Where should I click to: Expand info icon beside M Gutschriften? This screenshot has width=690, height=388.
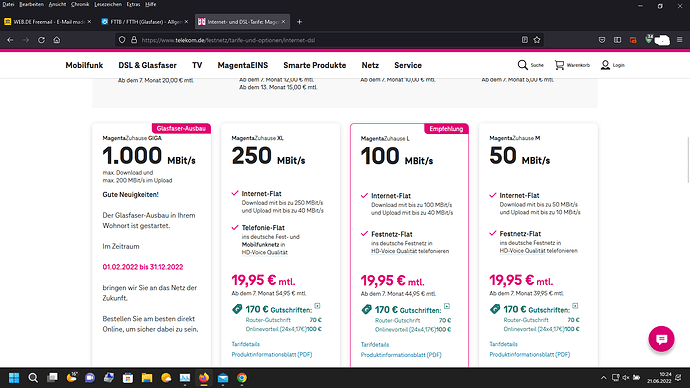pos(575,306)
